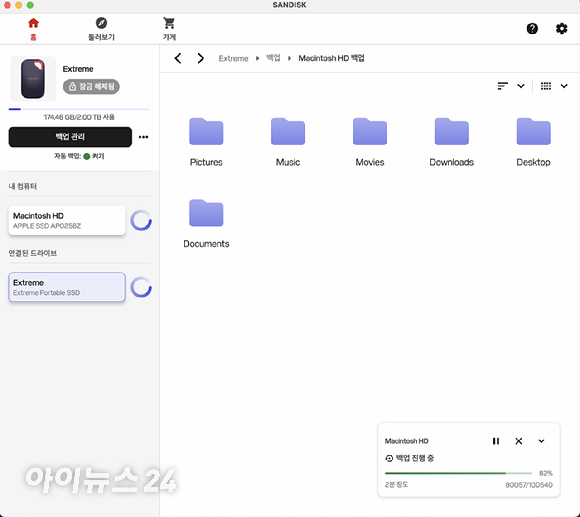Toggle the auto backup status indicator
Image resolution: width=580 pixels, height=517 pixels.
coord(87,156)
